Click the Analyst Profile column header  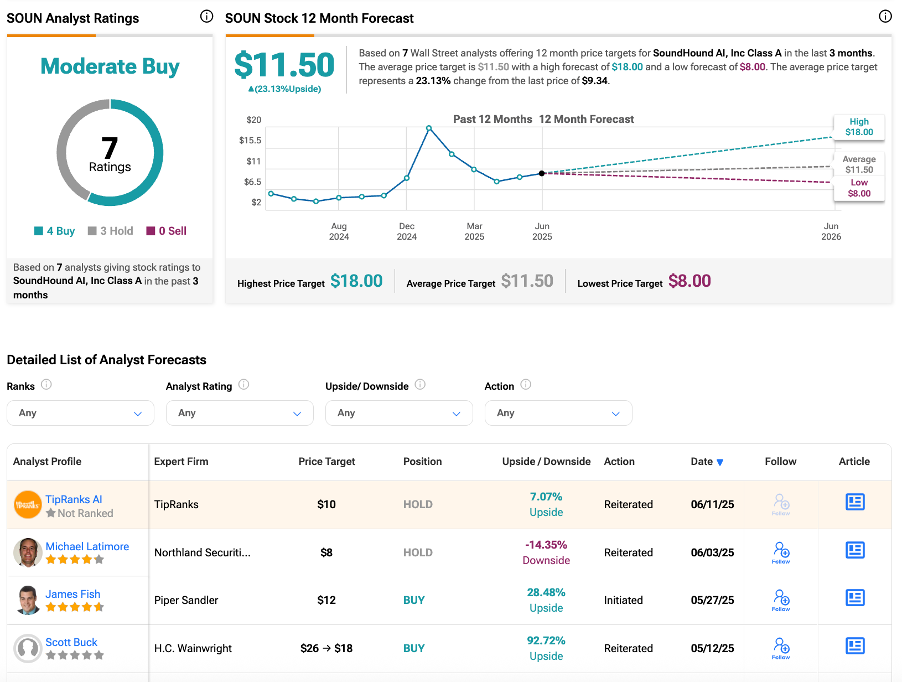(x=47, y=461)
